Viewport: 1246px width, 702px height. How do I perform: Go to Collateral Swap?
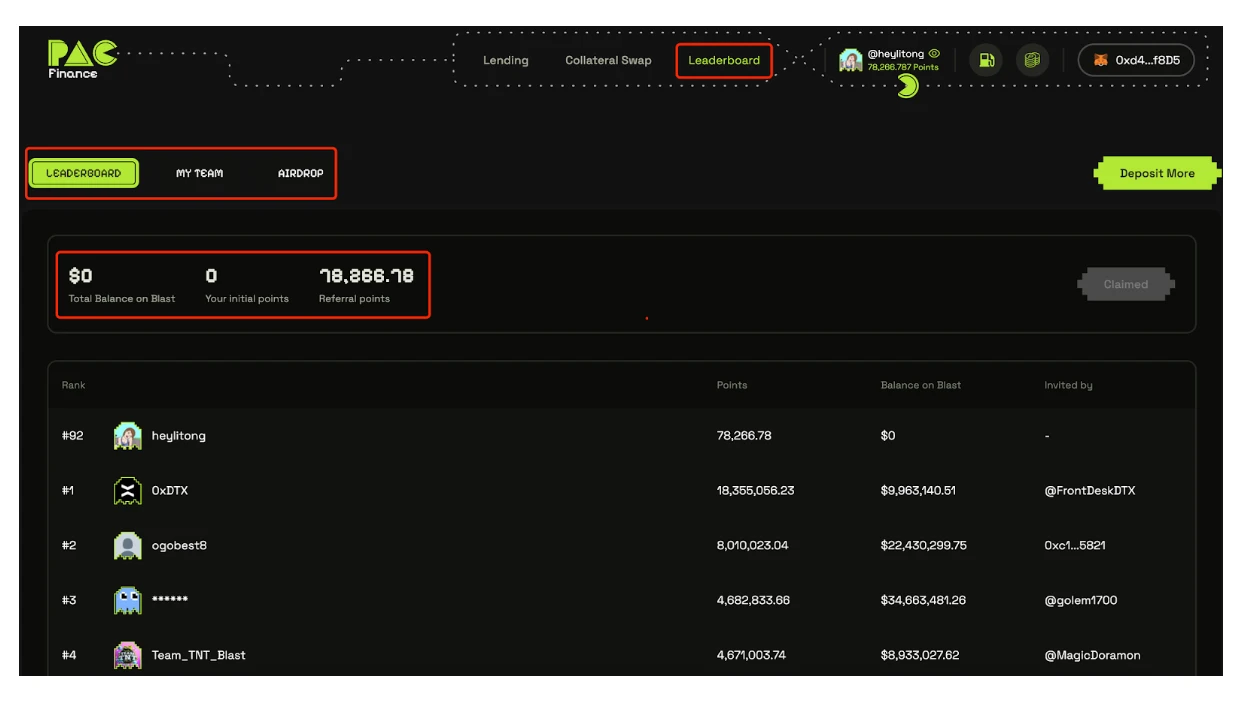pos(608,60)
